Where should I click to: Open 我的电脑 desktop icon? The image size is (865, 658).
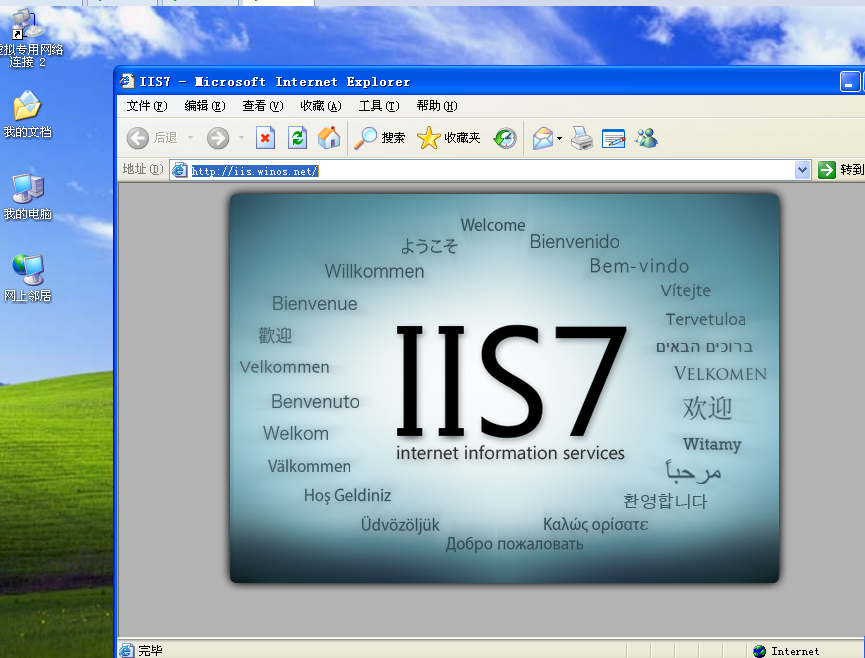[27, 197]
